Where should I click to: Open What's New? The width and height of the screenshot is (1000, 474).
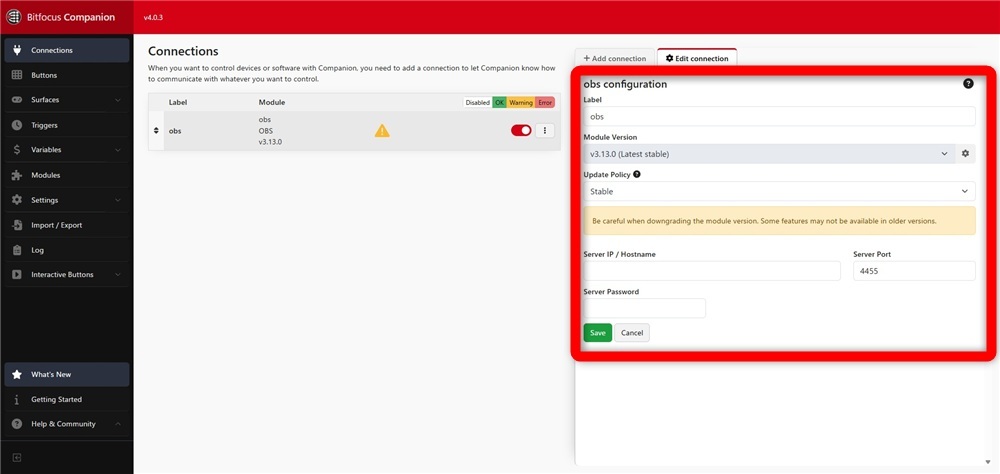pyautogui.click(x=66, y=374)
